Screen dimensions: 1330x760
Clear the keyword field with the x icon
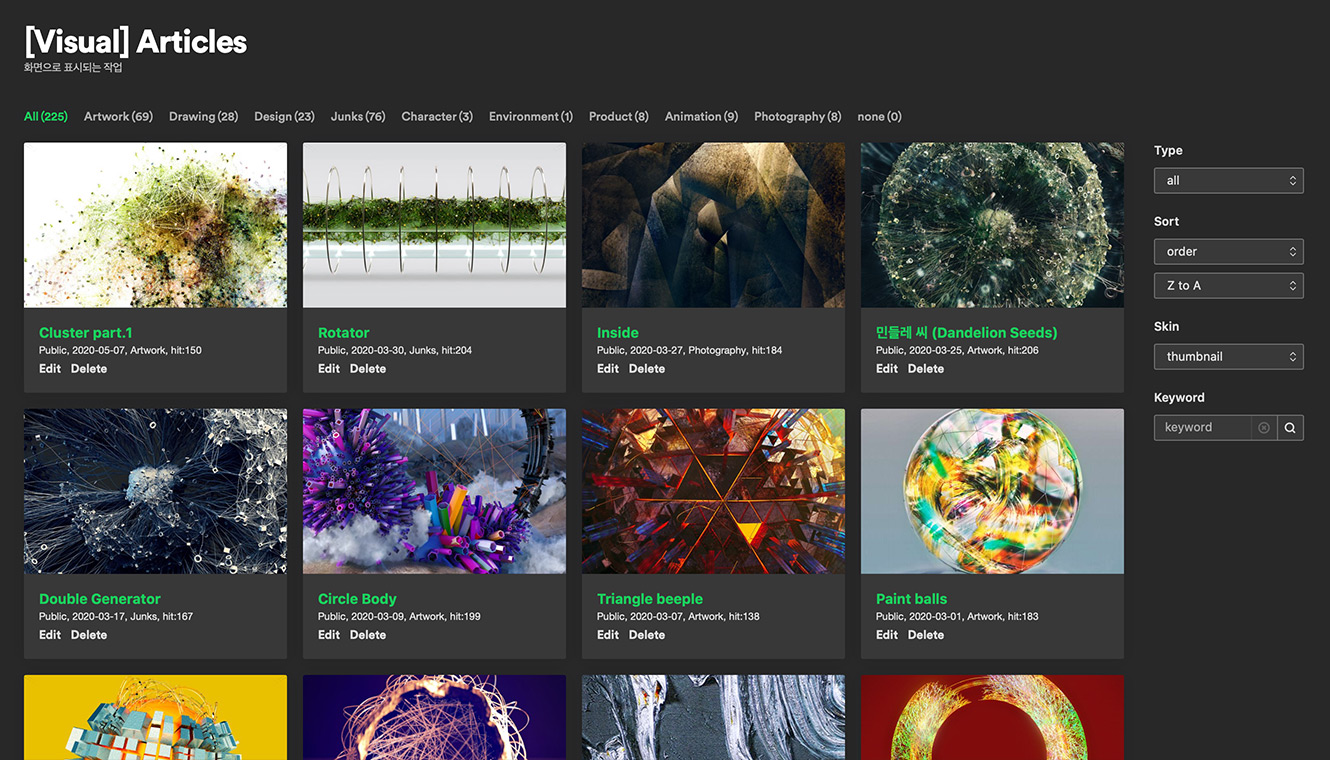point(1264,427)
